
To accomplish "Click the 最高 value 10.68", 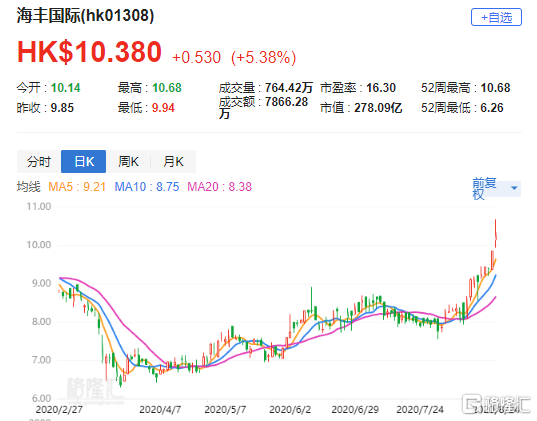I will (167, 88).
